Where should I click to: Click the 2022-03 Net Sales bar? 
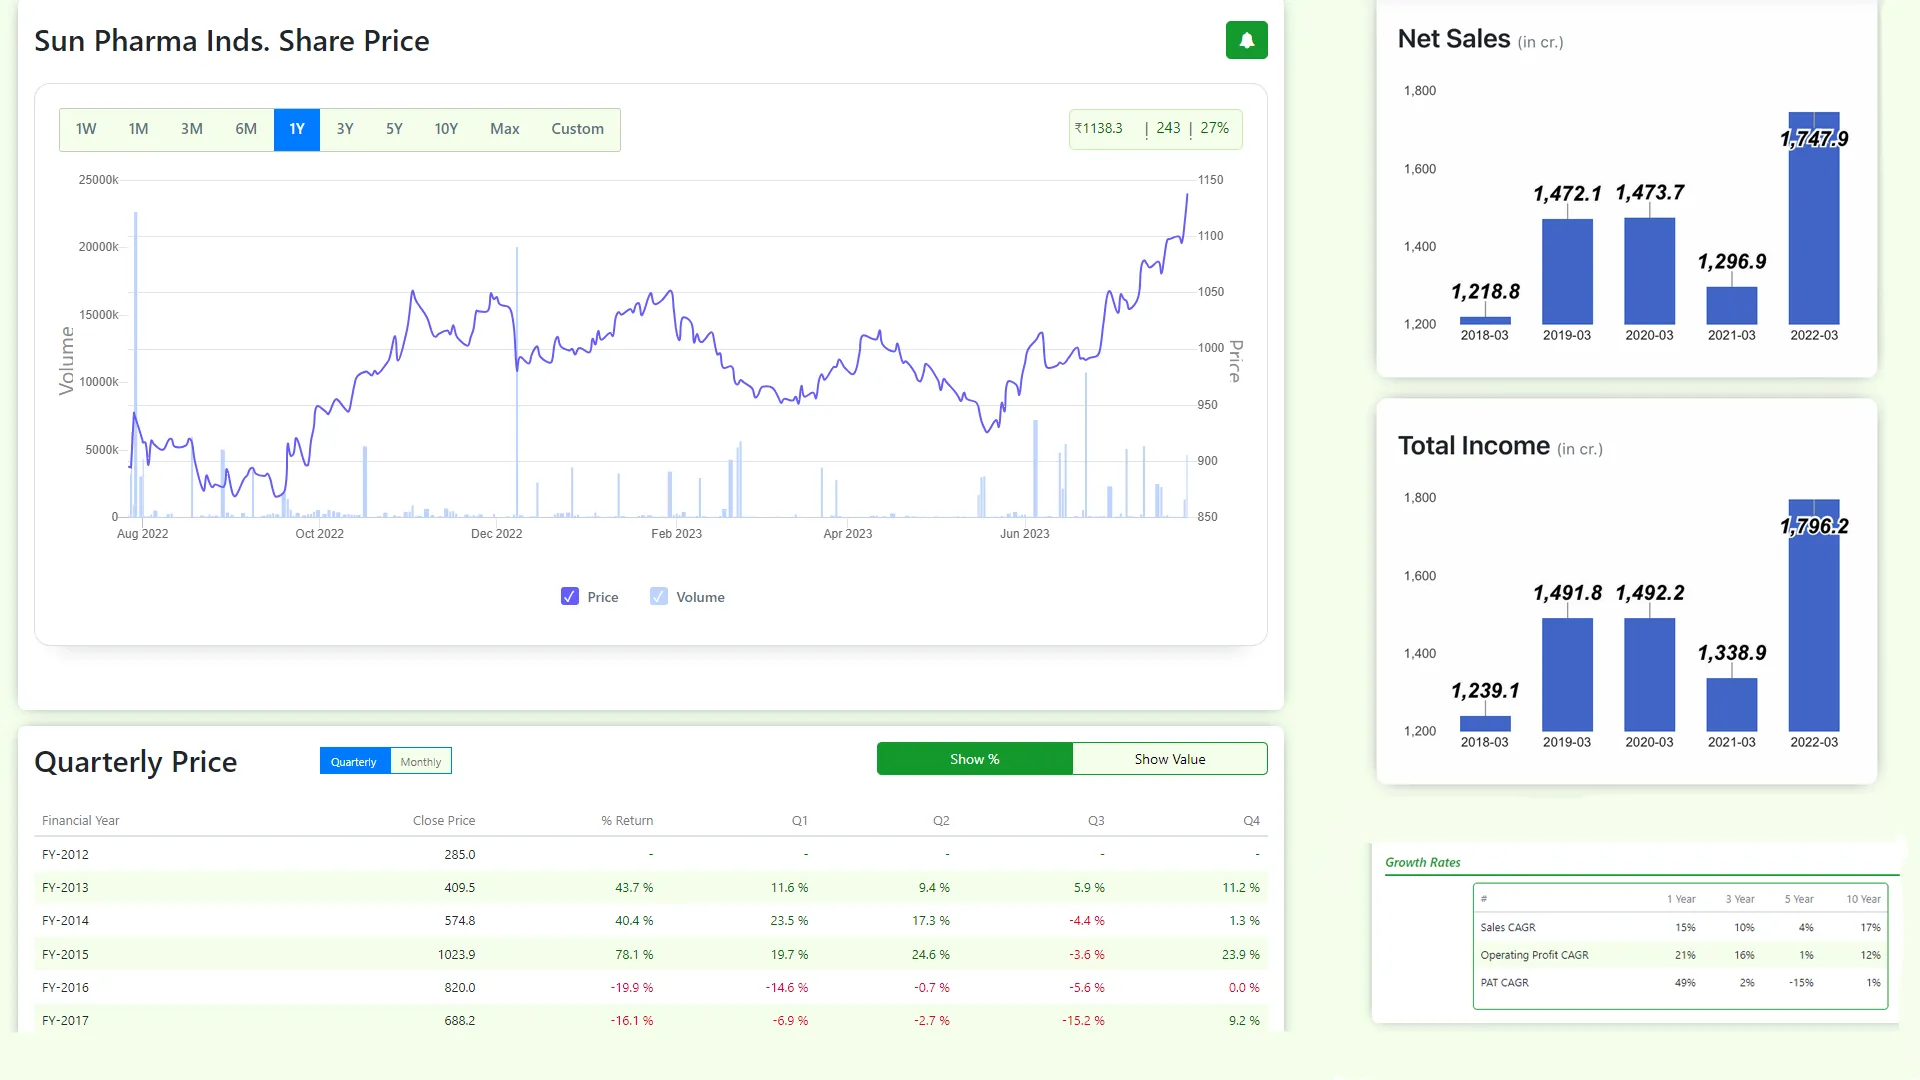tap(1814, 218)
